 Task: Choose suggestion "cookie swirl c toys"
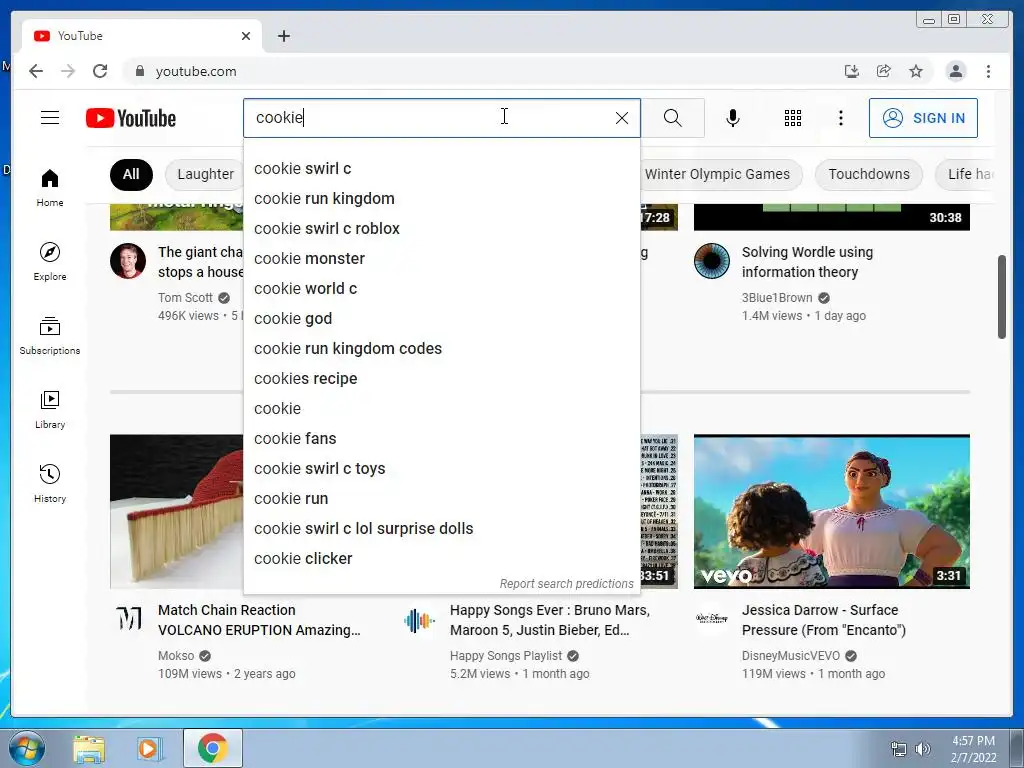point(441,469)
